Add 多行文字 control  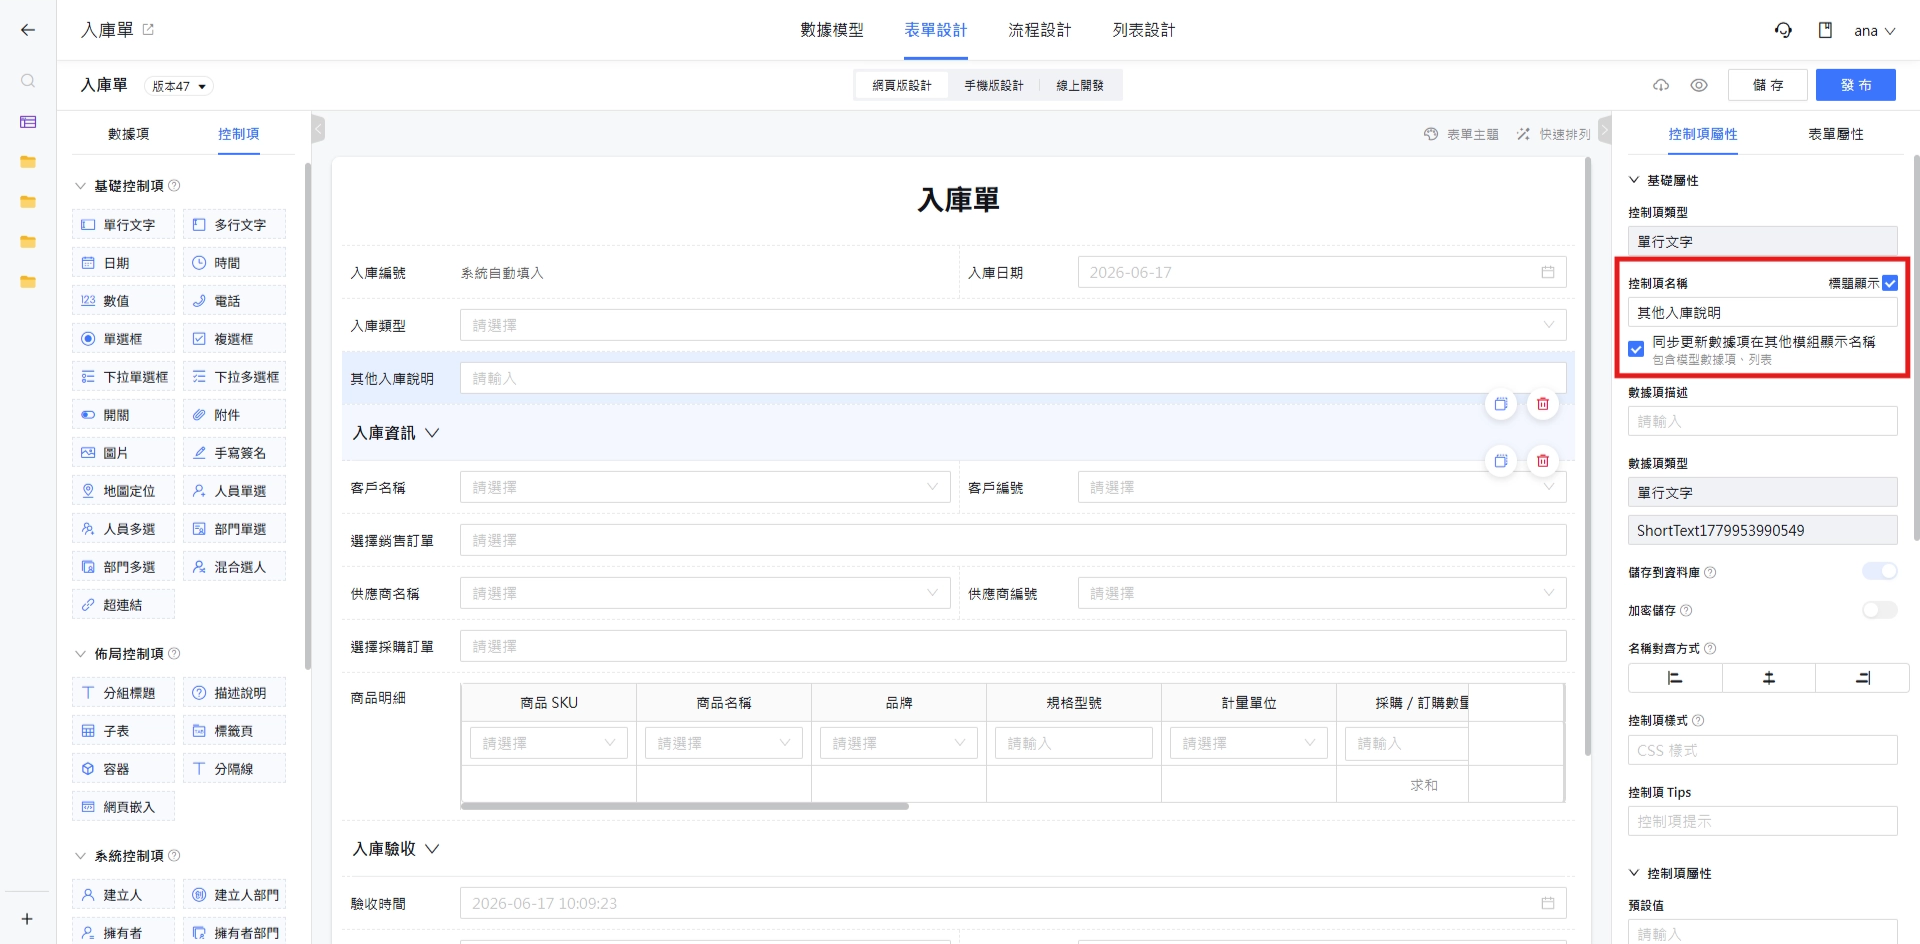point(234,225)
